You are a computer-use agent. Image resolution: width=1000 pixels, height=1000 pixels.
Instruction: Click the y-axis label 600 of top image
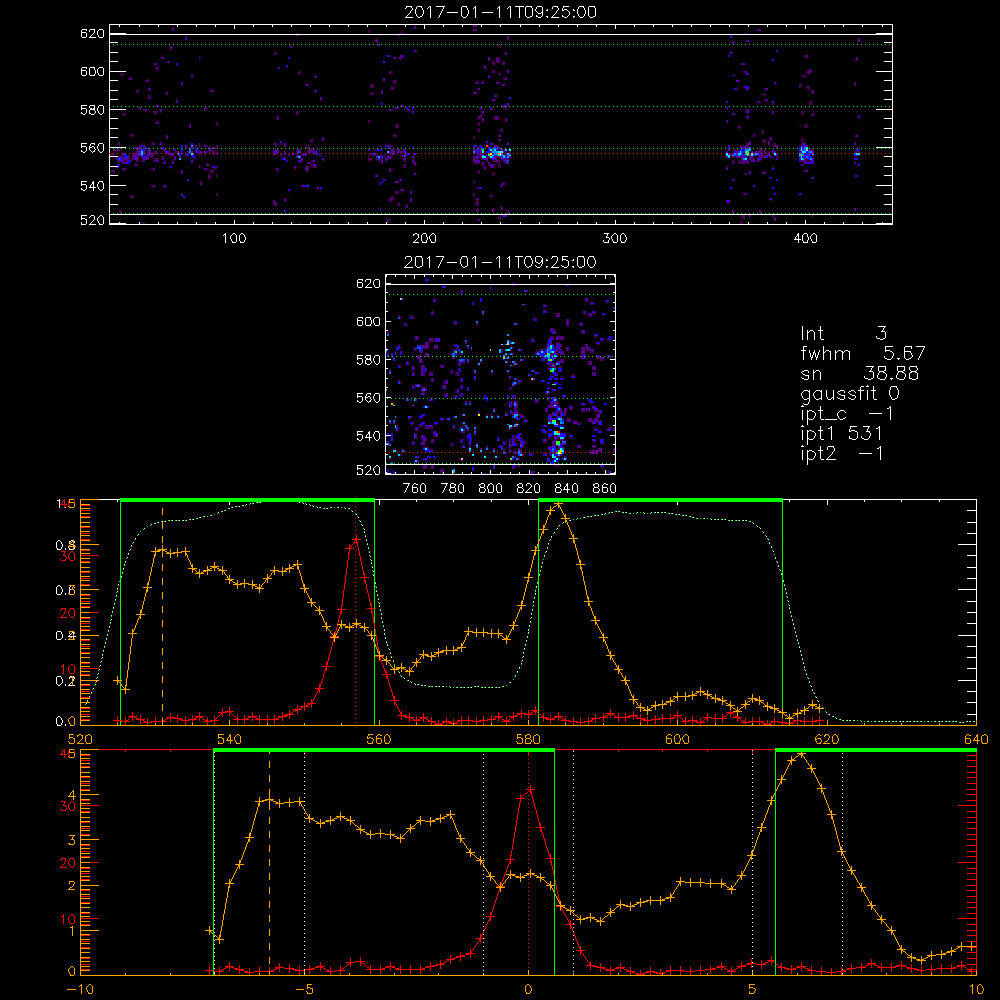click(x=92, y=71)
